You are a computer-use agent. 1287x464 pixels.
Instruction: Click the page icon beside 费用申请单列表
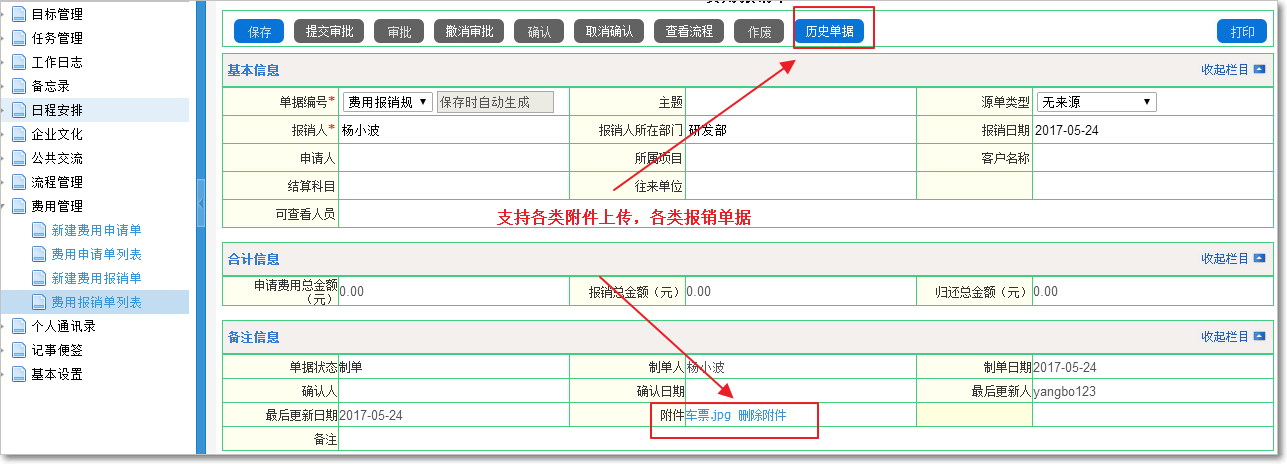point(39,254)
